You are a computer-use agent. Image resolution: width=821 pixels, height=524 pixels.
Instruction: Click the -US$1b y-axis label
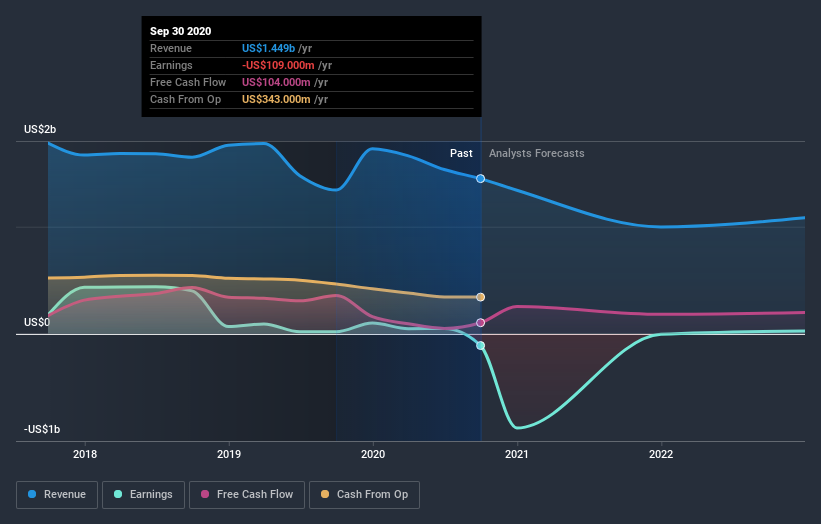(x=42, y=429)
